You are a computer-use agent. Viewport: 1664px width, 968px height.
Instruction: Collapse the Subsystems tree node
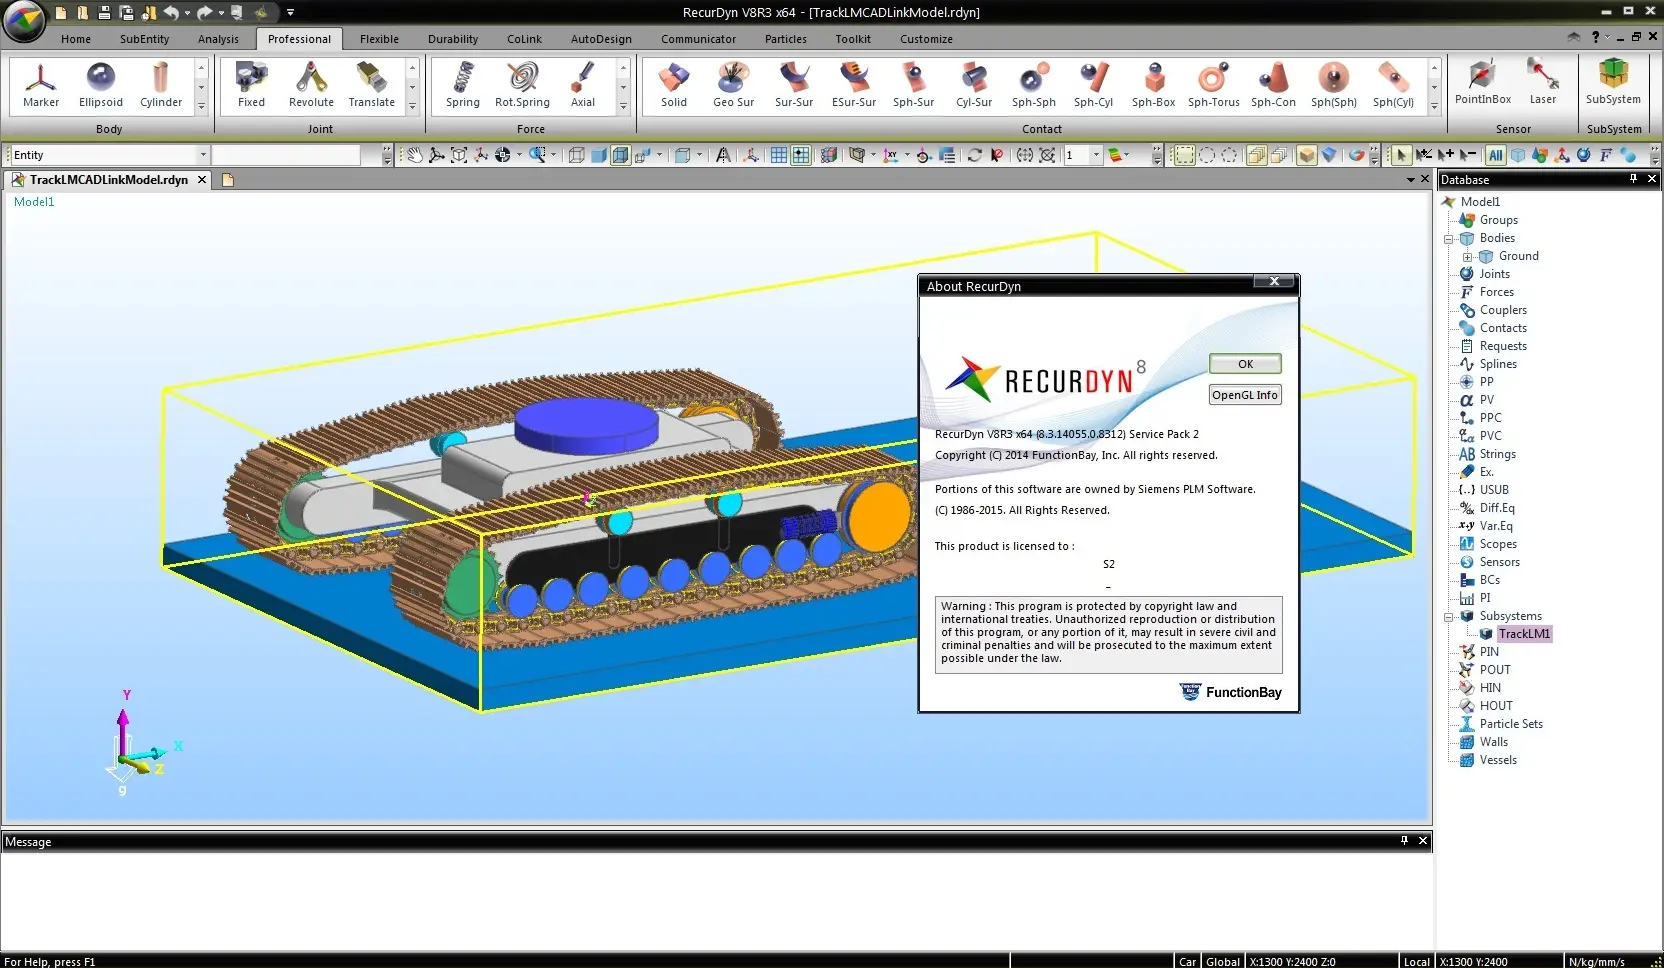tap(1448, 617)
